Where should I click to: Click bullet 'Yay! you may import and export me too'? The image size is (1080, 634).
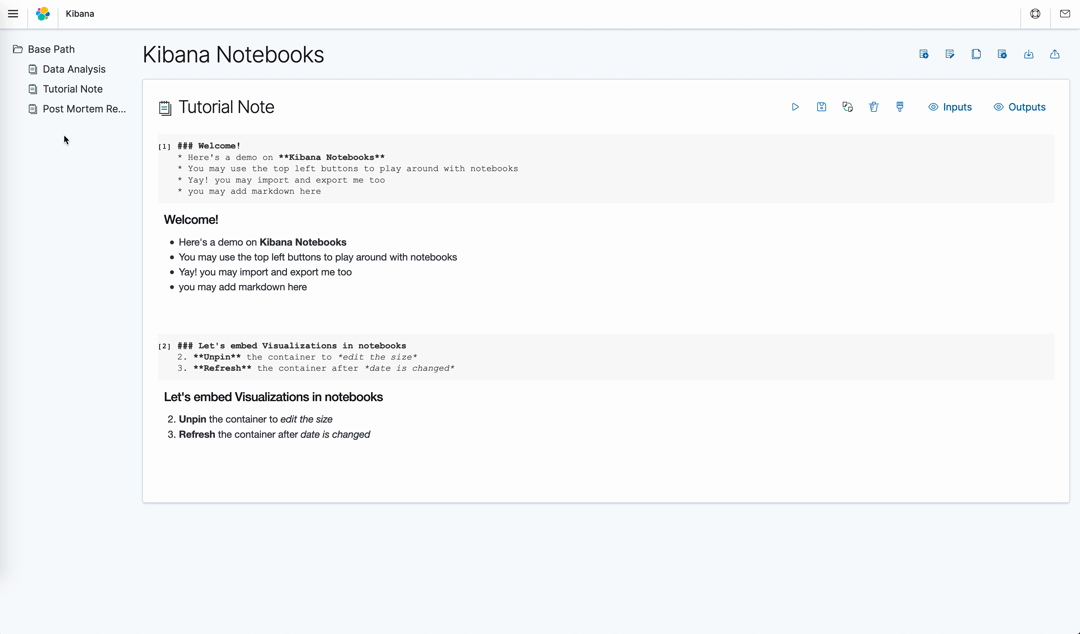(x=265, y=272)
